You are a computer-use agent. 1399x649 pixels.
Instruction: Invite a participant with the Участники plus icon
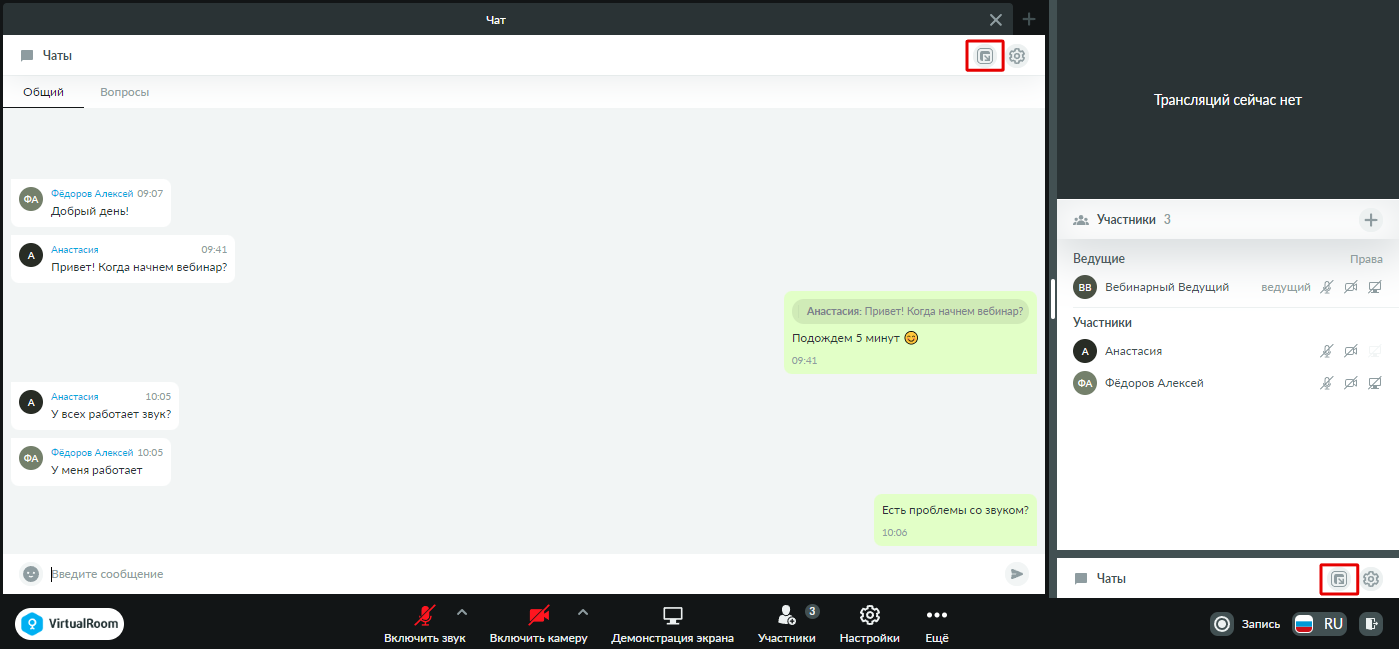[1370, 220]
